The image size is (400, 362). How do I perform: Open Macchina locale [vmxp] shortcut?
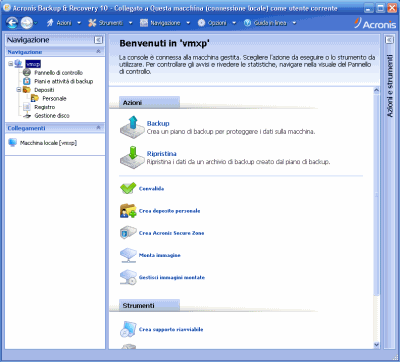(48, 143)
